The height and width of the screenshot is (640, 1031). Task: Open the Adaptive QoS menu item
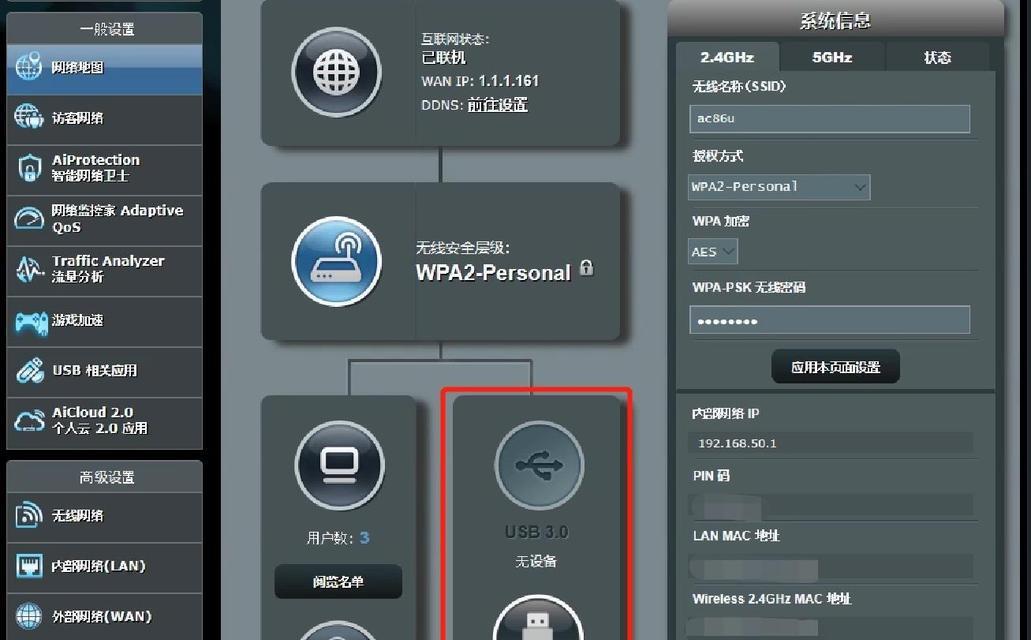[105, 220]
